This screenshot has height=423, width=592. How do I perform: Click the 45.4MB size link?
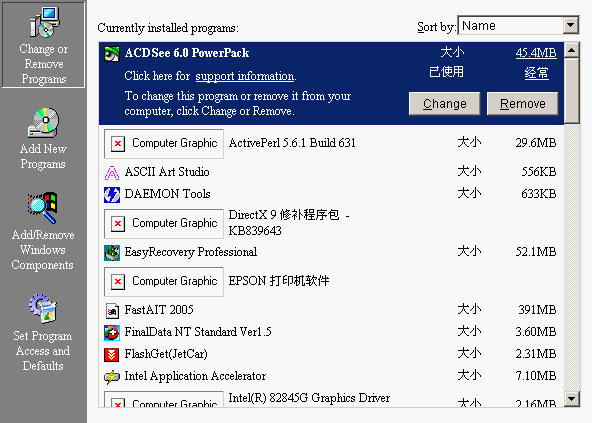click(x=536, y=52)
